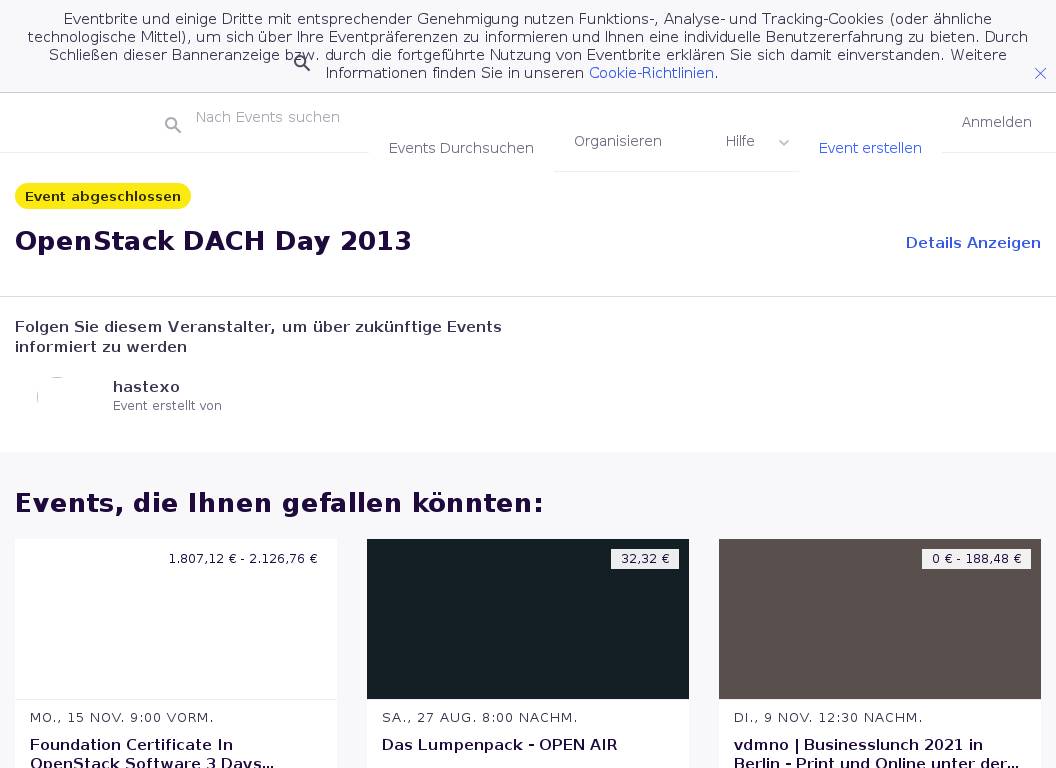1056x768 pixels.
Task: Click Anmelden to sign in
Action: coord(996,122)
